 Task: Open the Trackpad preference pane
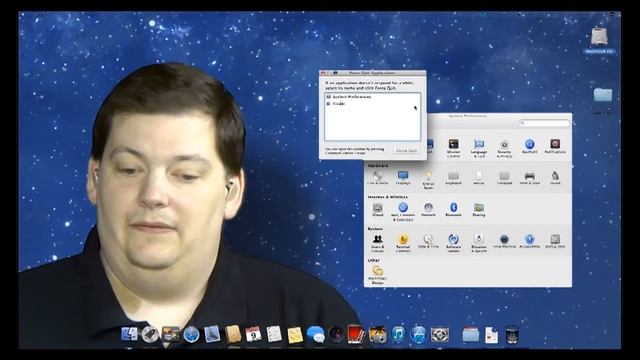point(504,178)
